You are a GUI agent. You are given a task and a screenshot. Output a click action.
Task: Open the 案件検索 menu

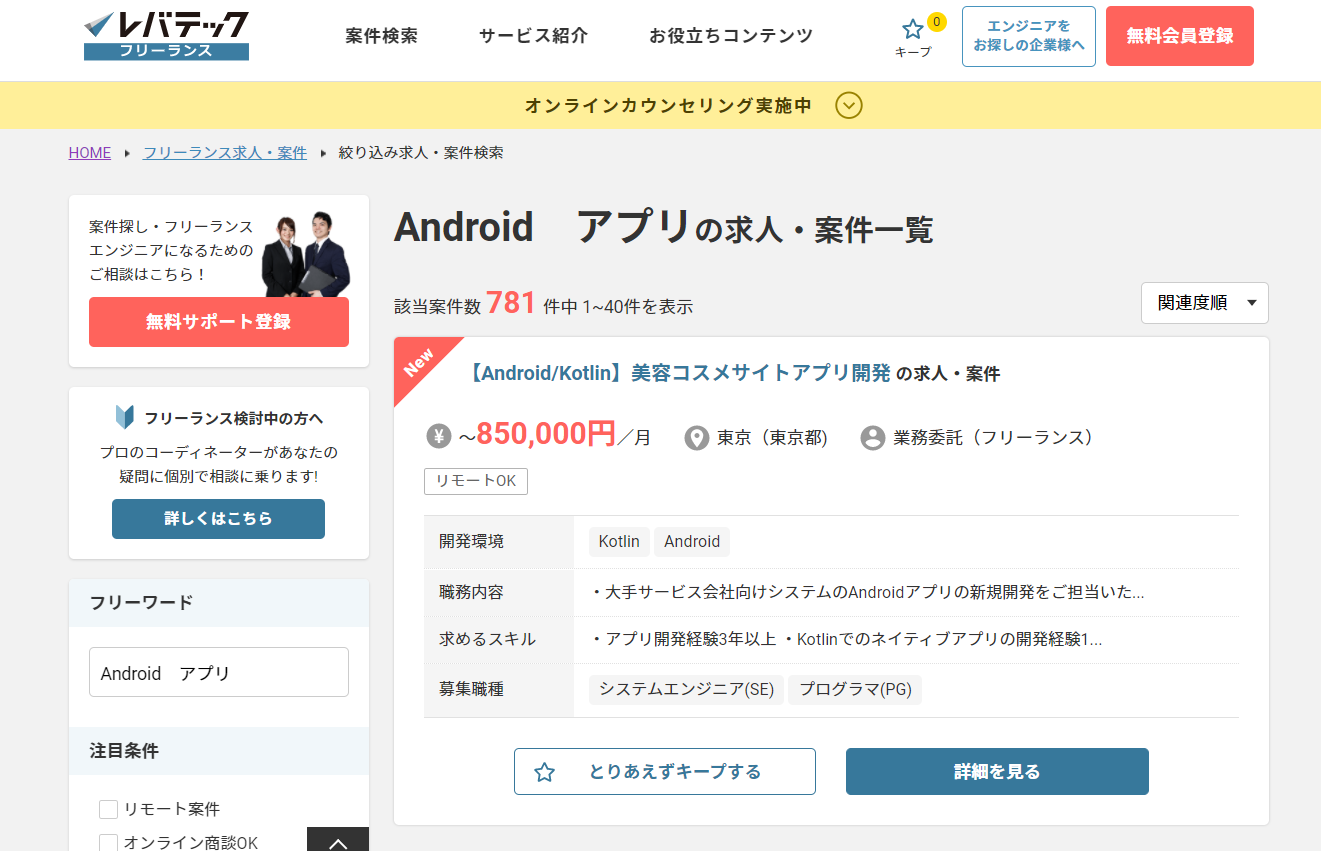coord(381,36)
